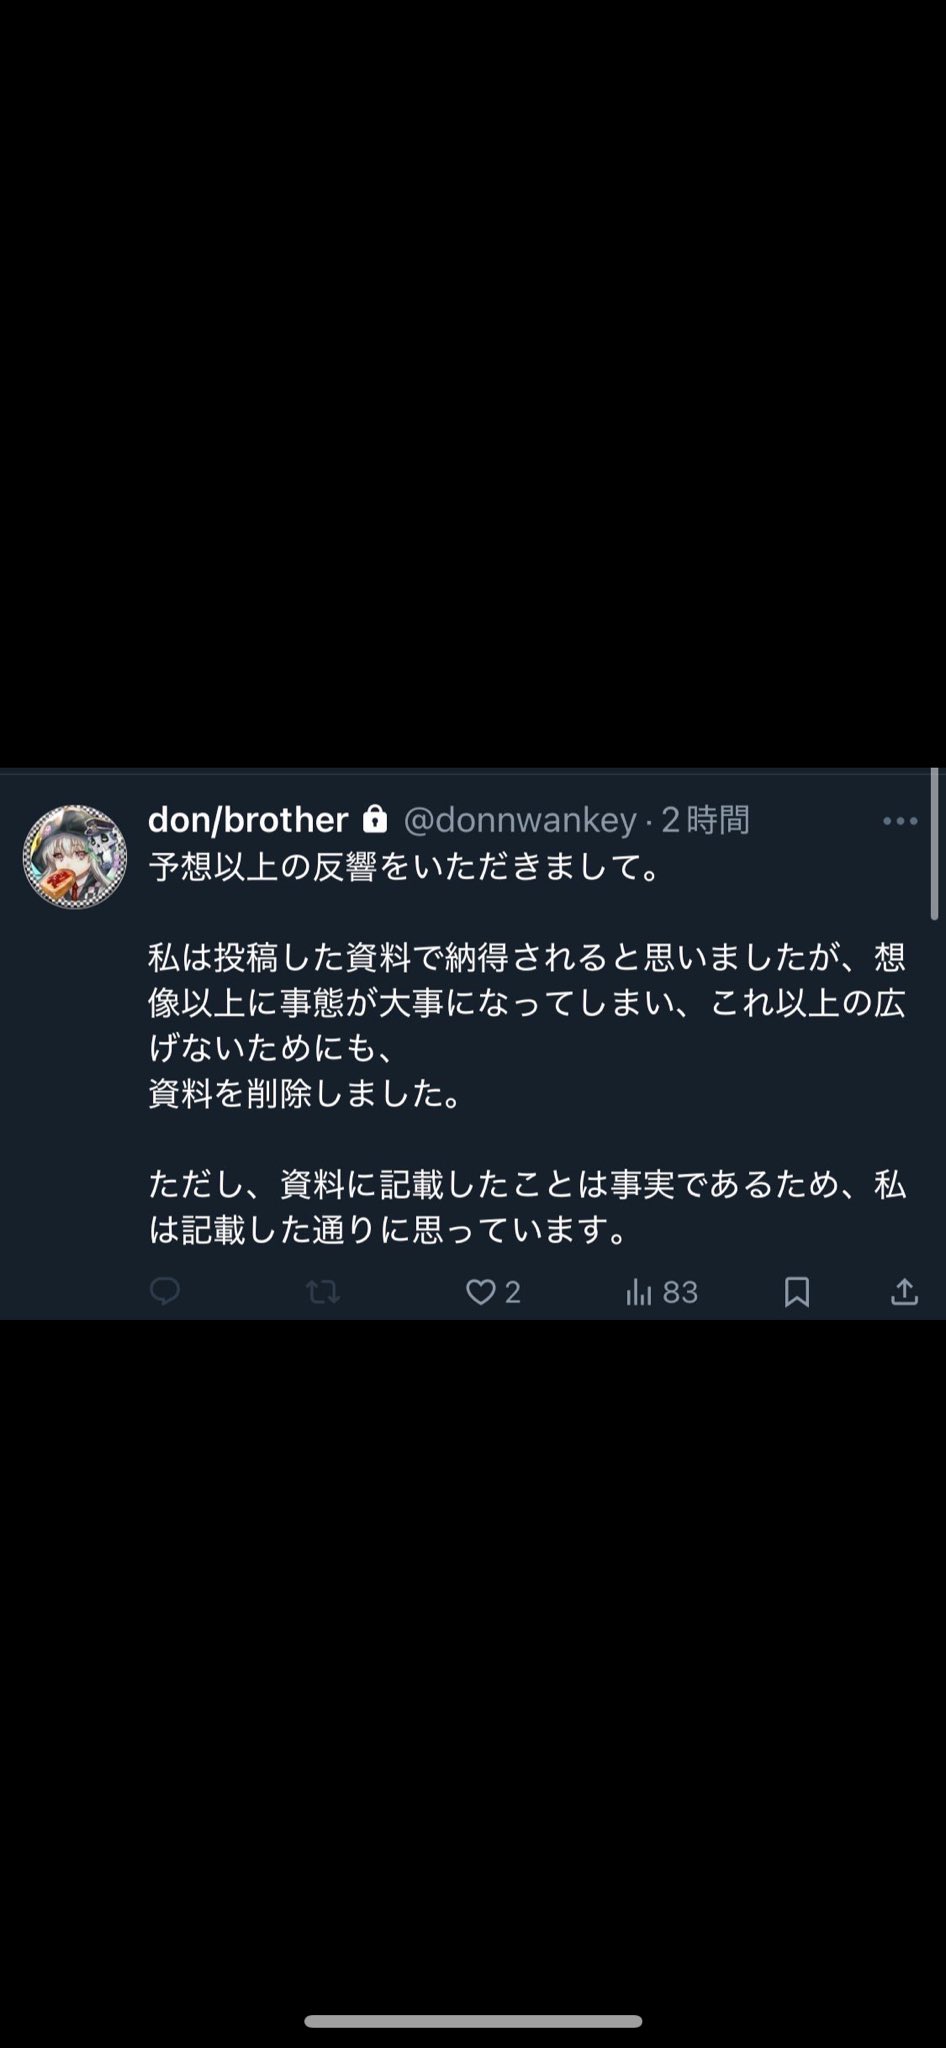This screenshot has width=946, height=2048.
Task: Tap the protected account lock icon
Action: point(375,819)
